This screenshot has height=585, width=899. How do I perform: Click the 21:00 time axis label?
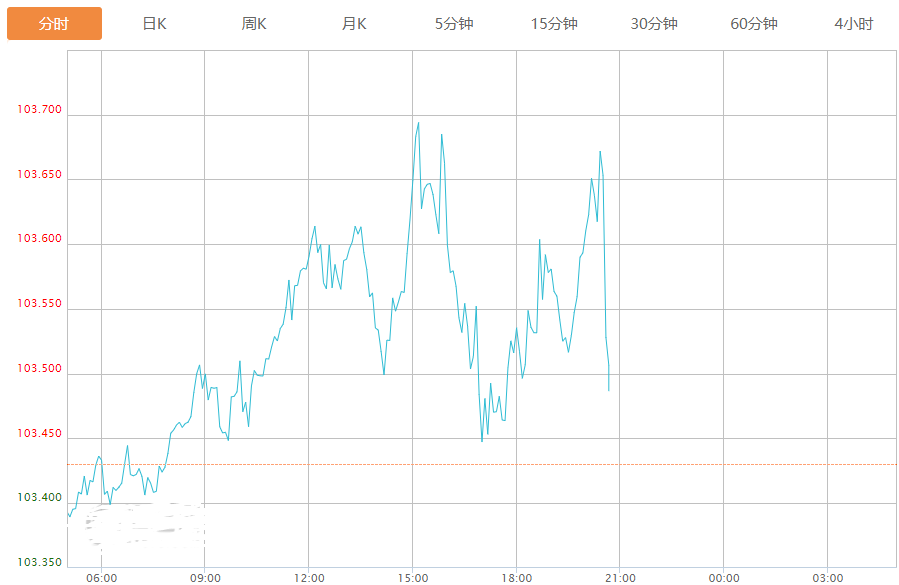coord(620,577)
